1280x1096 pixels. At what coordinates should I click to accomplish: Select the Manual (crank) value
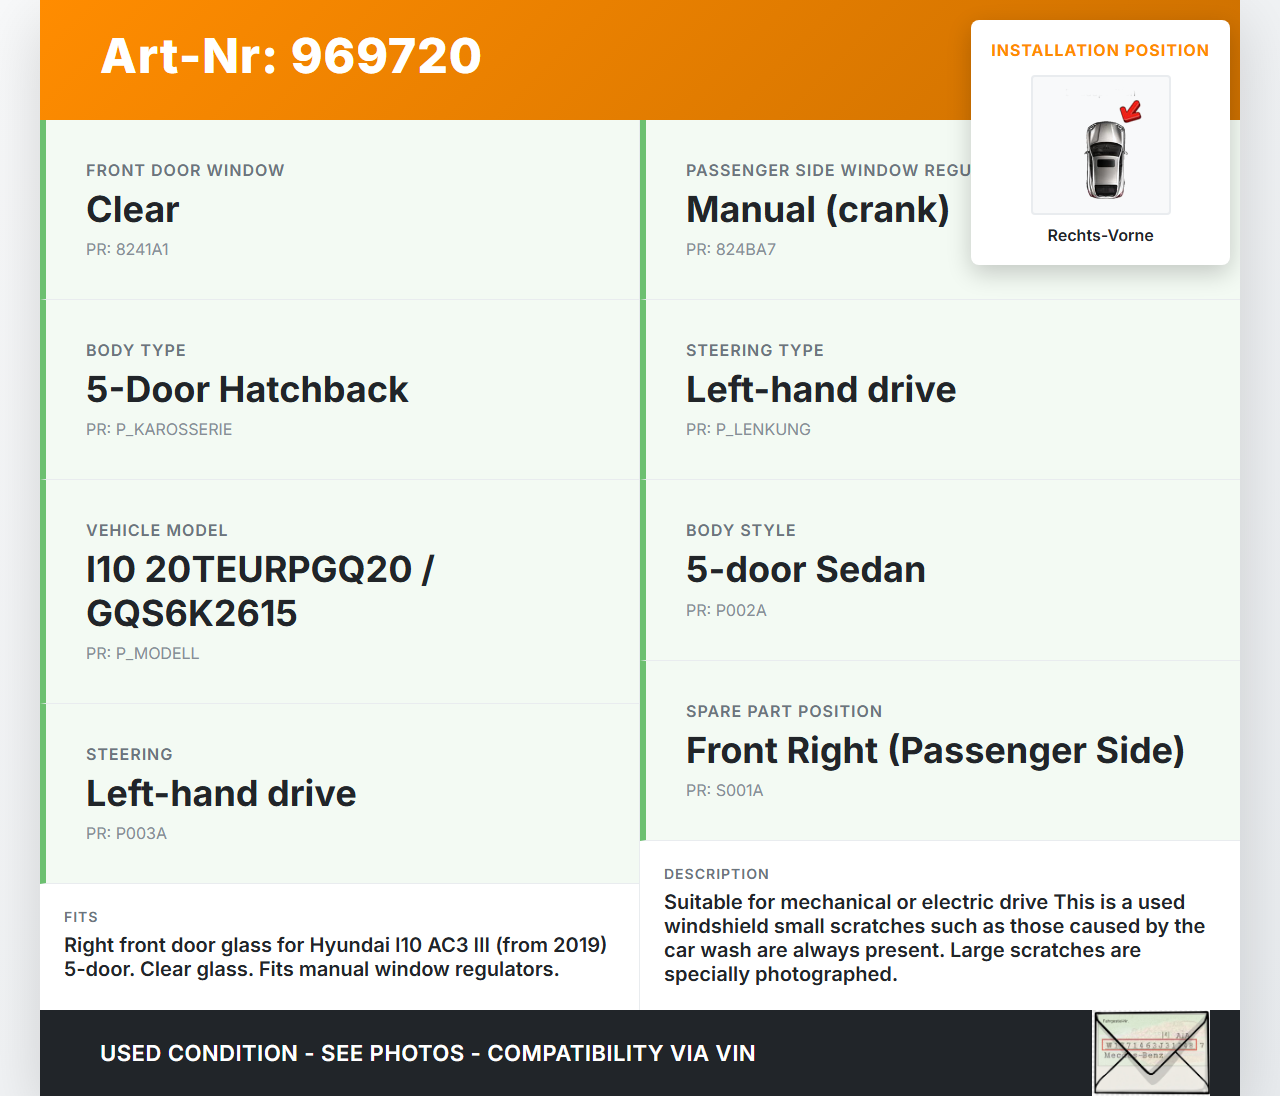tap(817, 209)
